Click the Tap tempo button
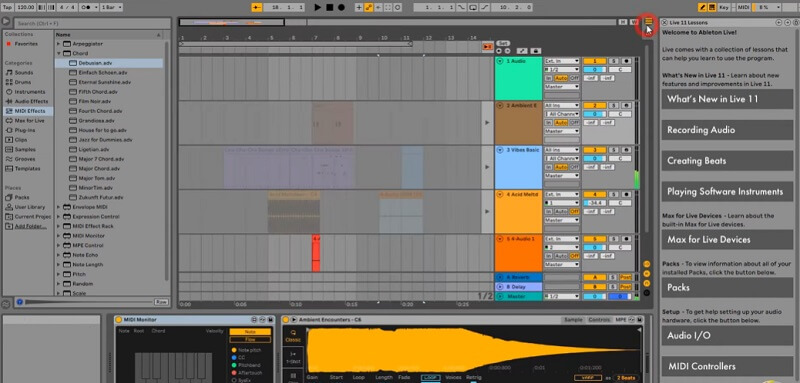This screenshot has height=383, width=800. click(x=7, y=7)
